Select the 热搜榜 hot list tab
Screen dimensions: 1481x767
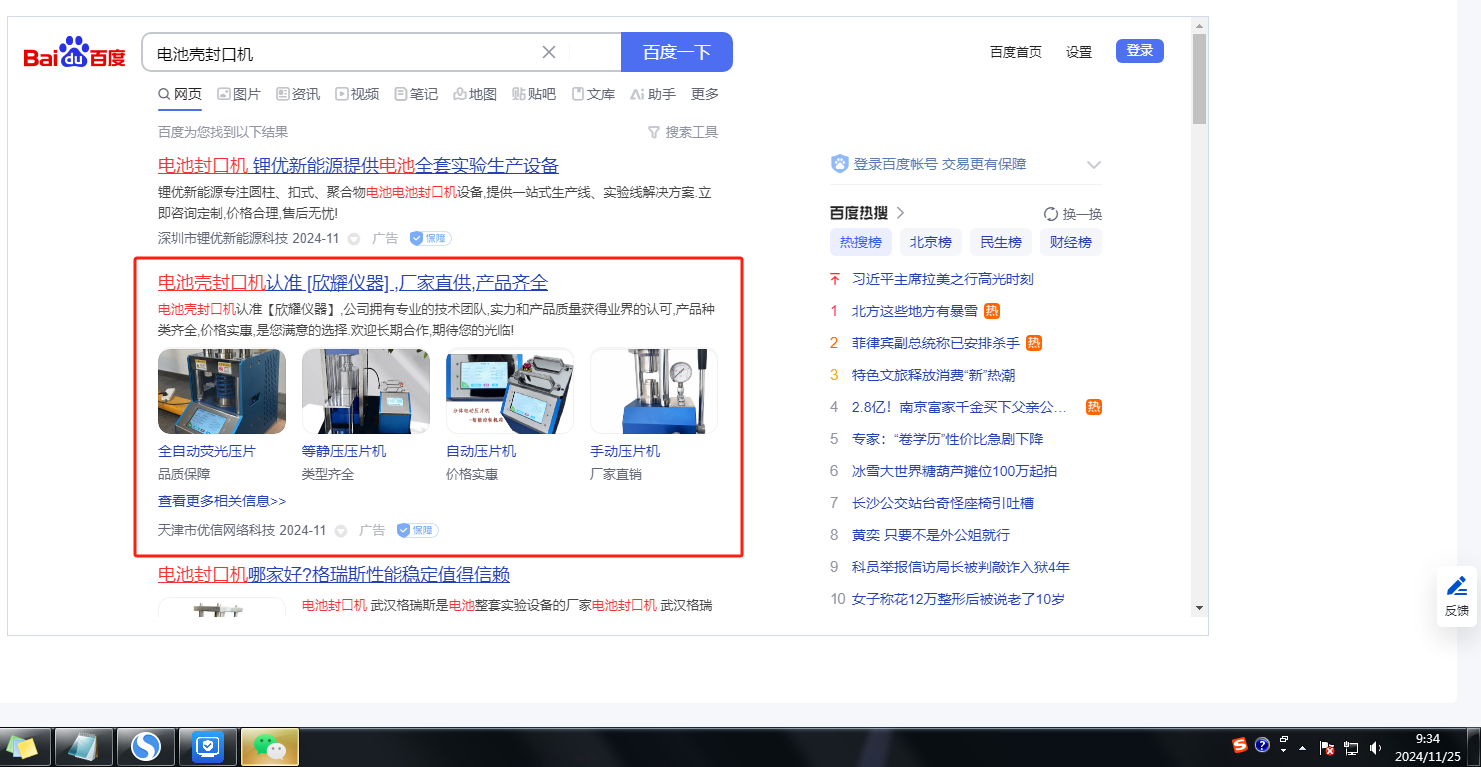(x=861, y=242)
